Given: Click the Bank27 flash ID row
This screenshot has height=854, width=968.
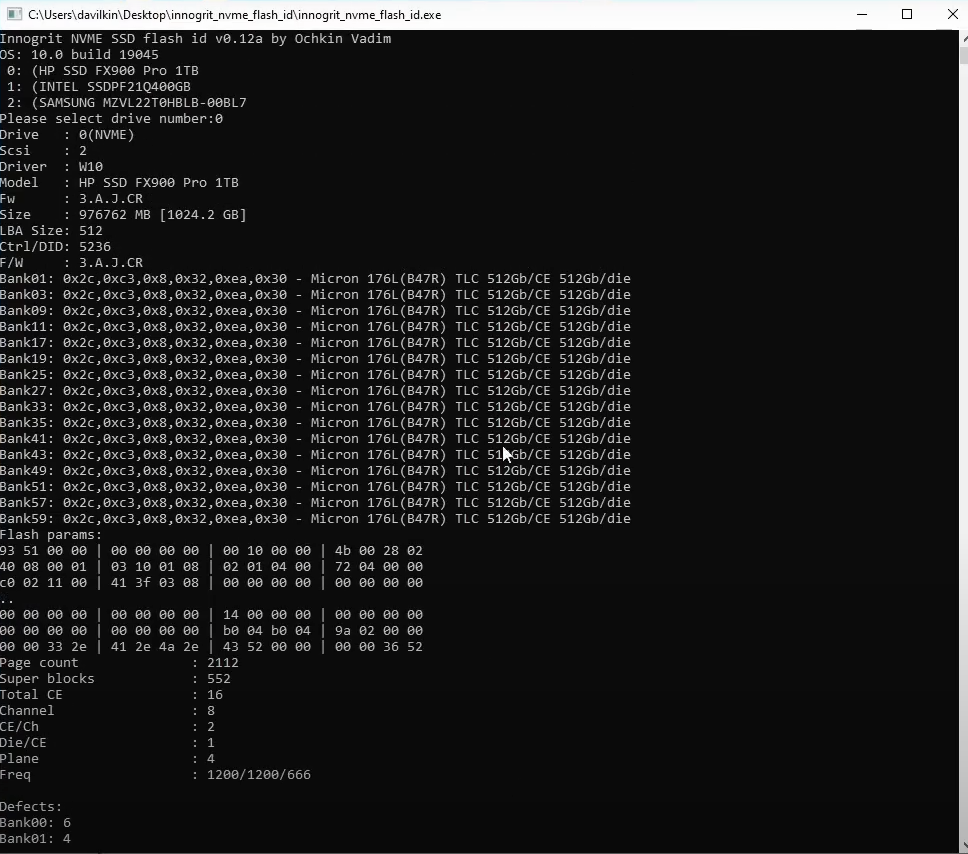Looking at the screenshot, I should click(x=315, y=391).
